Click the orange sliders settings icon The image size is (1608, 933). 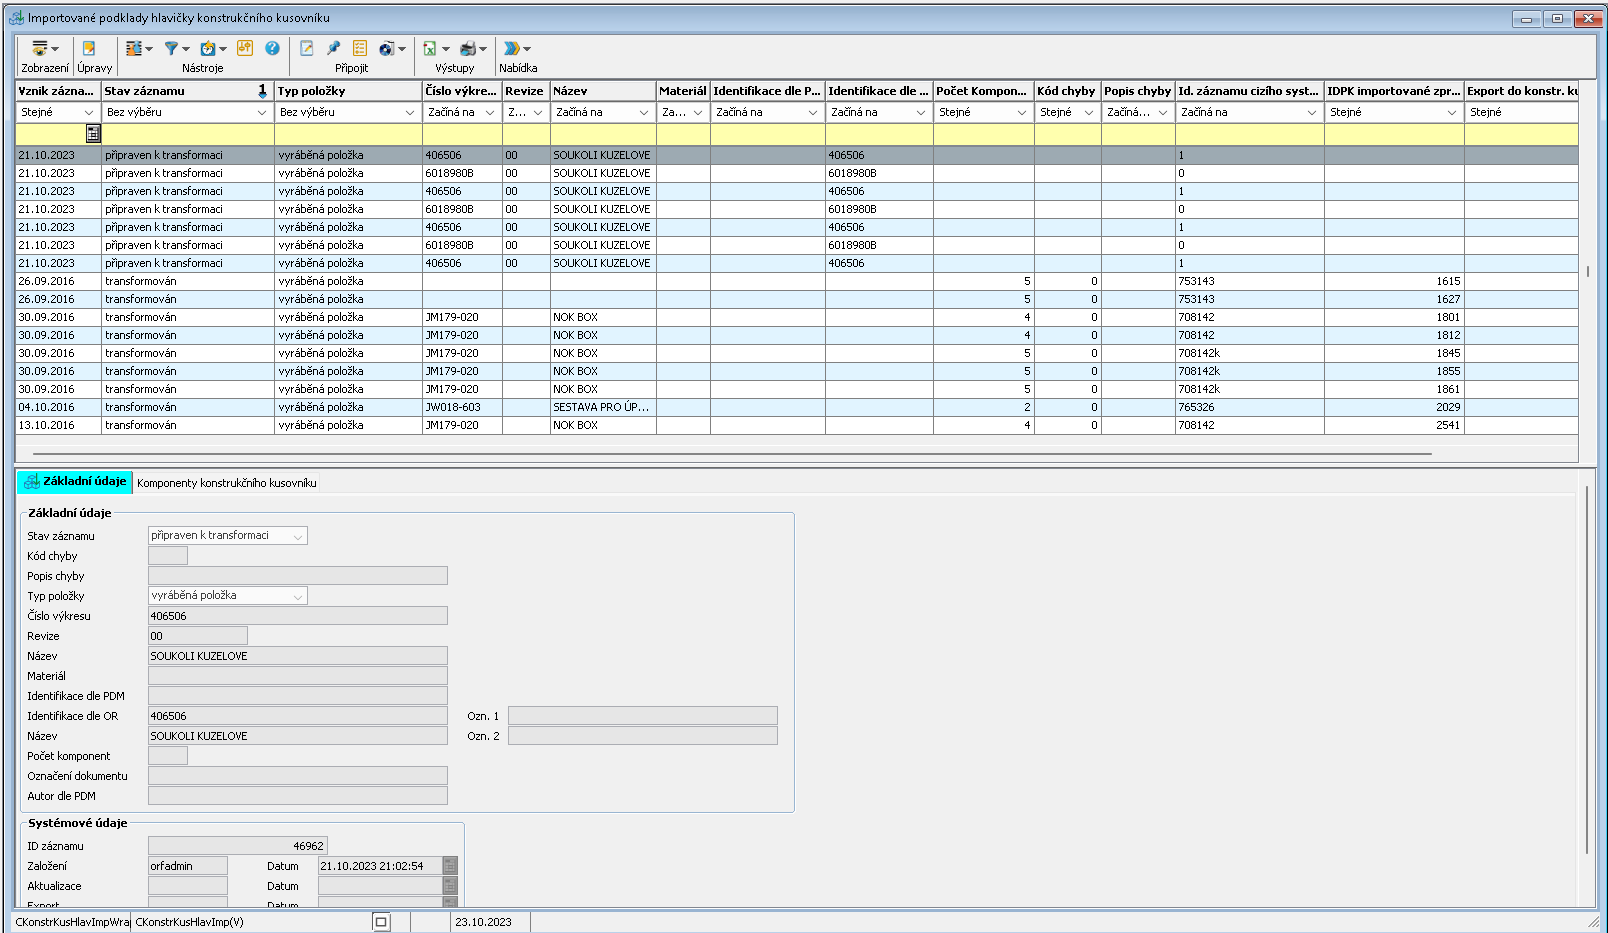245,48
